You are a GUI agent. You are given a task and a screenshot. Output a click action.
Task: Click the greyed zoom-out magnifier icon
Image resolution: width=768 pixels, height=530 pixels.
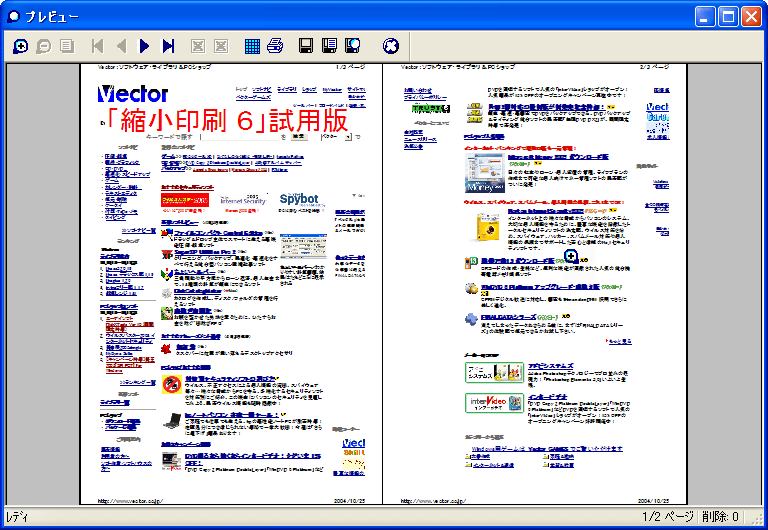44,47
